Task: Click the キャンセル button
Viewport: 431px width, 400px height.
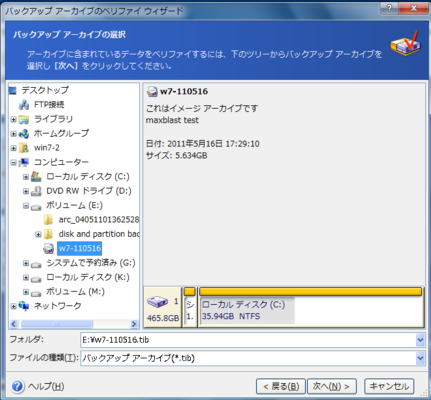Action: 389,386
